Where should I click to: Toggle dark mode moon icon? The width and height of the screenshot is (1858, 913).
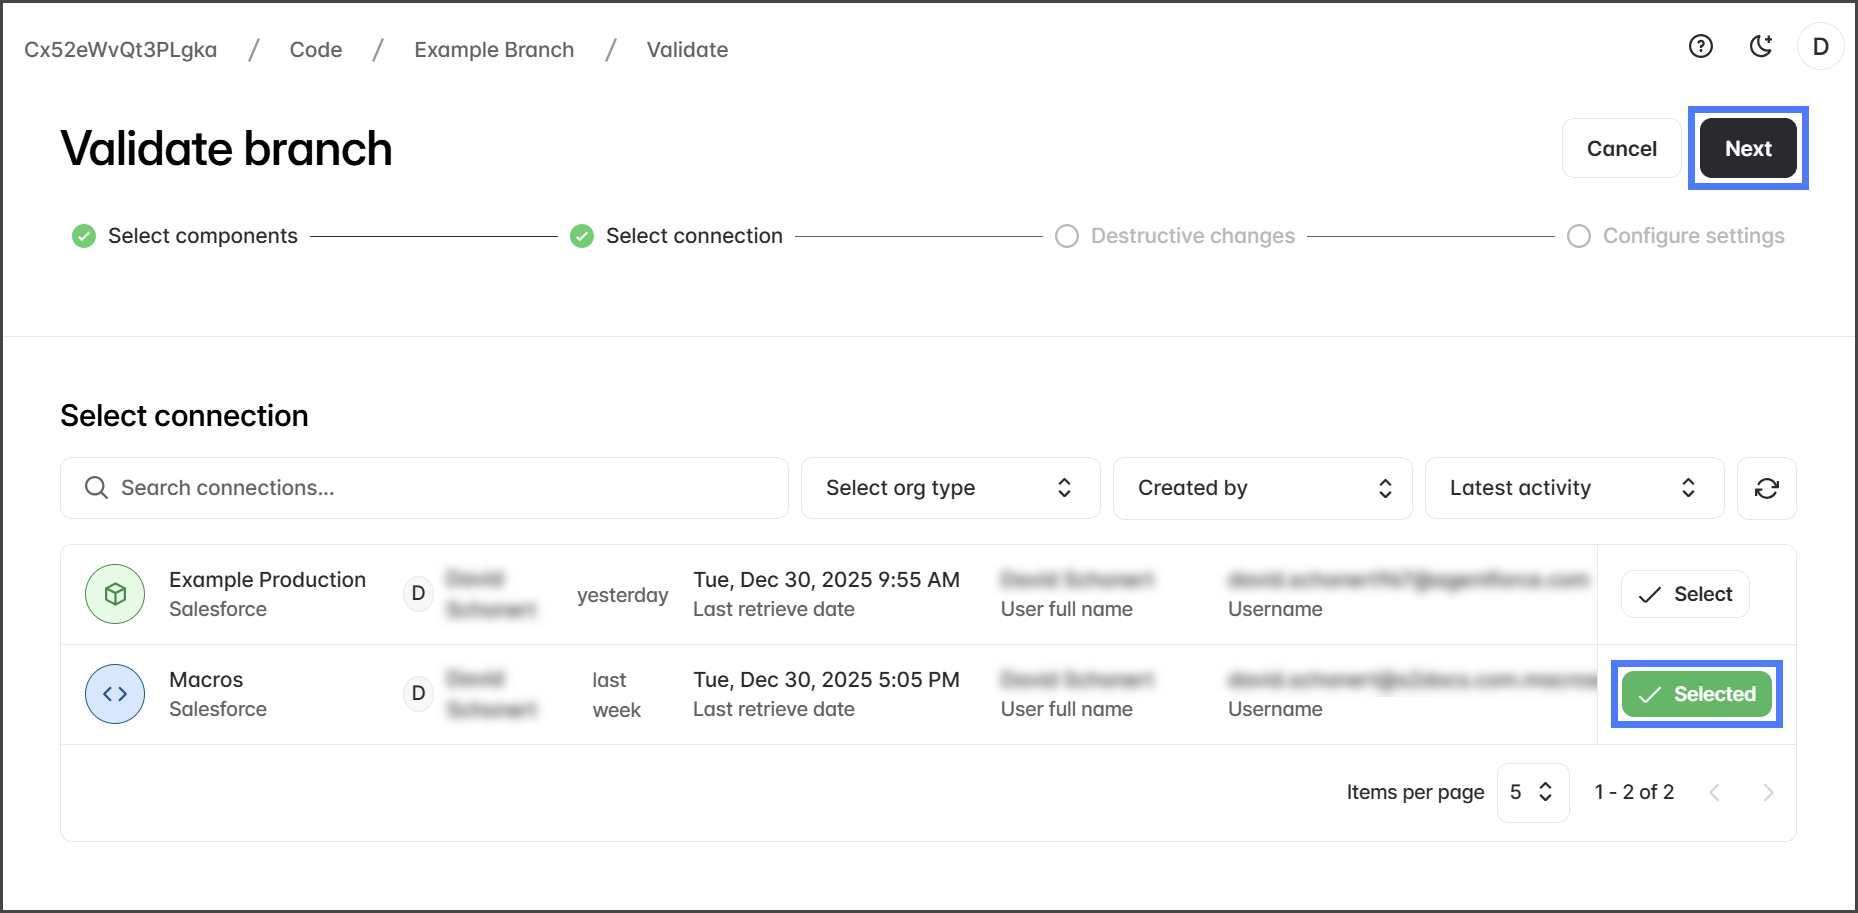tap(1761, 47)
